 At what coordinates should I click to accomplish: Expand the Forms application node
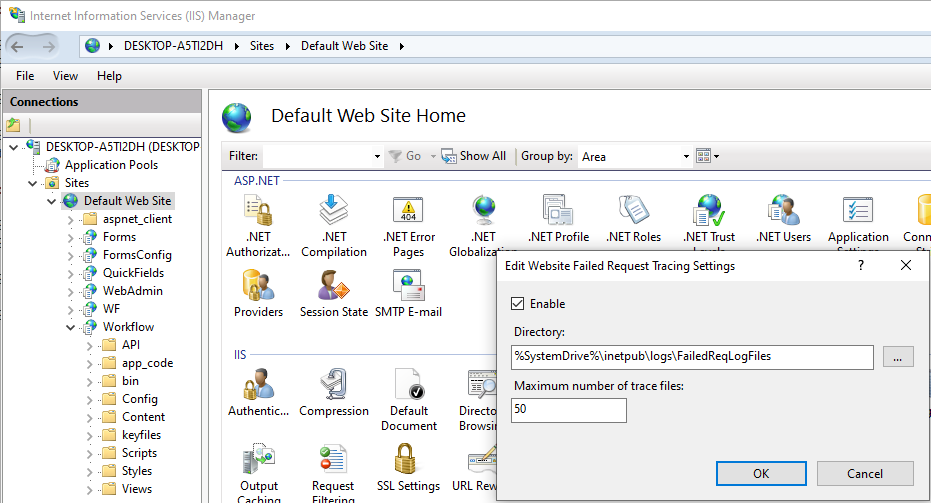pyautogui.click(x=71, y=238)
